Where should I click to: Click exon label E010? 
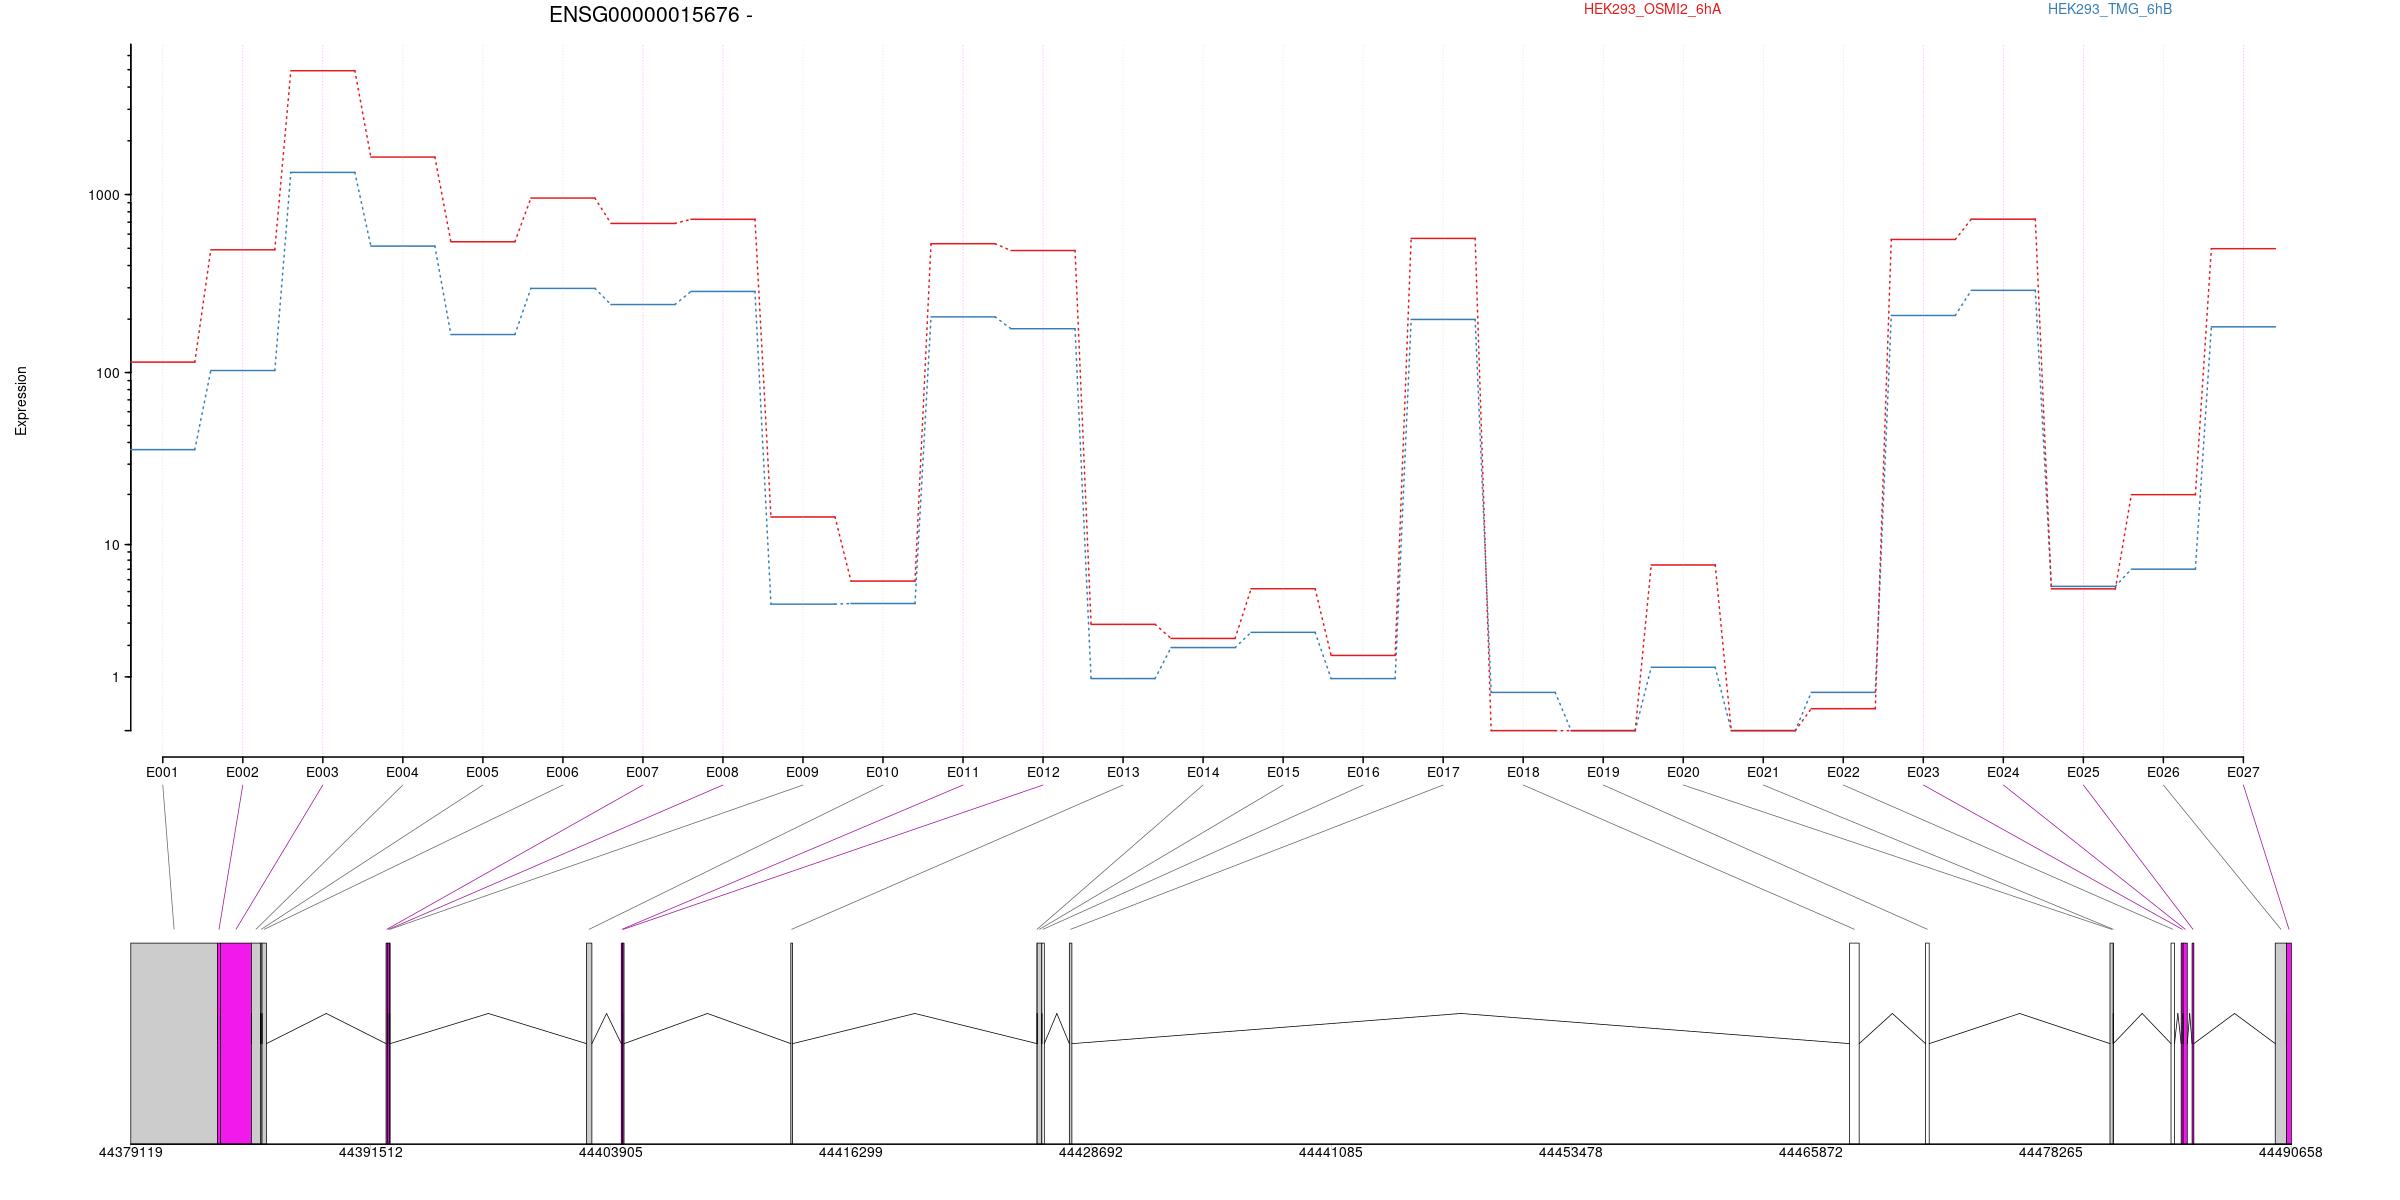point(882,773)
